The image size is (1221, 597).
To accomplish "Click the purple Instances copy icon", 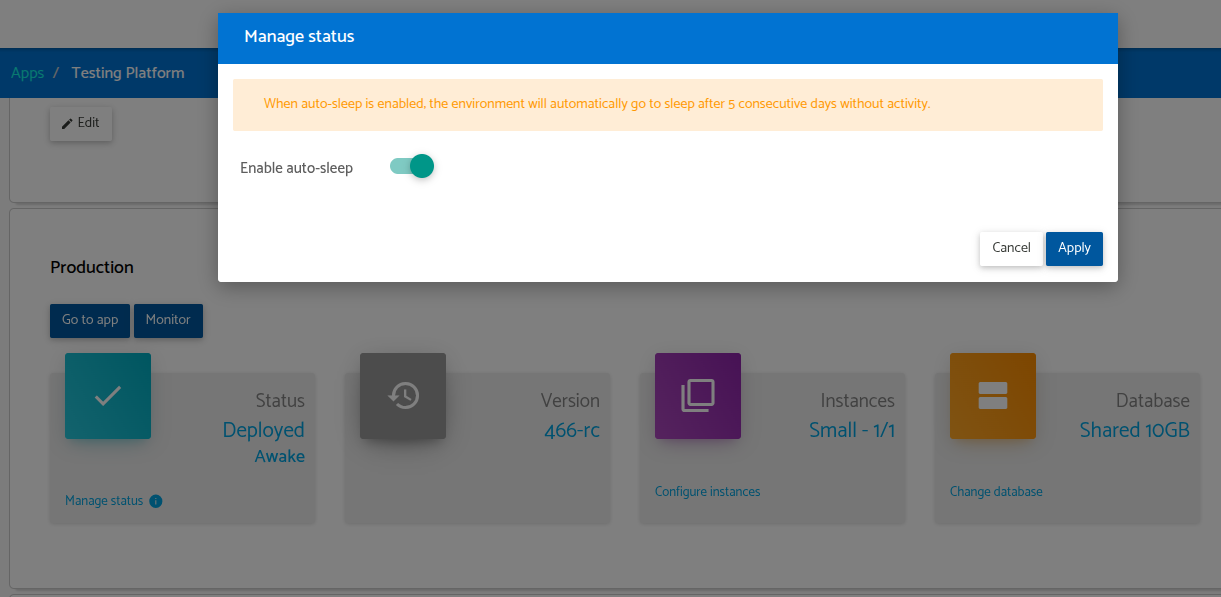I will pyautogui.click(x=698, y=396).
